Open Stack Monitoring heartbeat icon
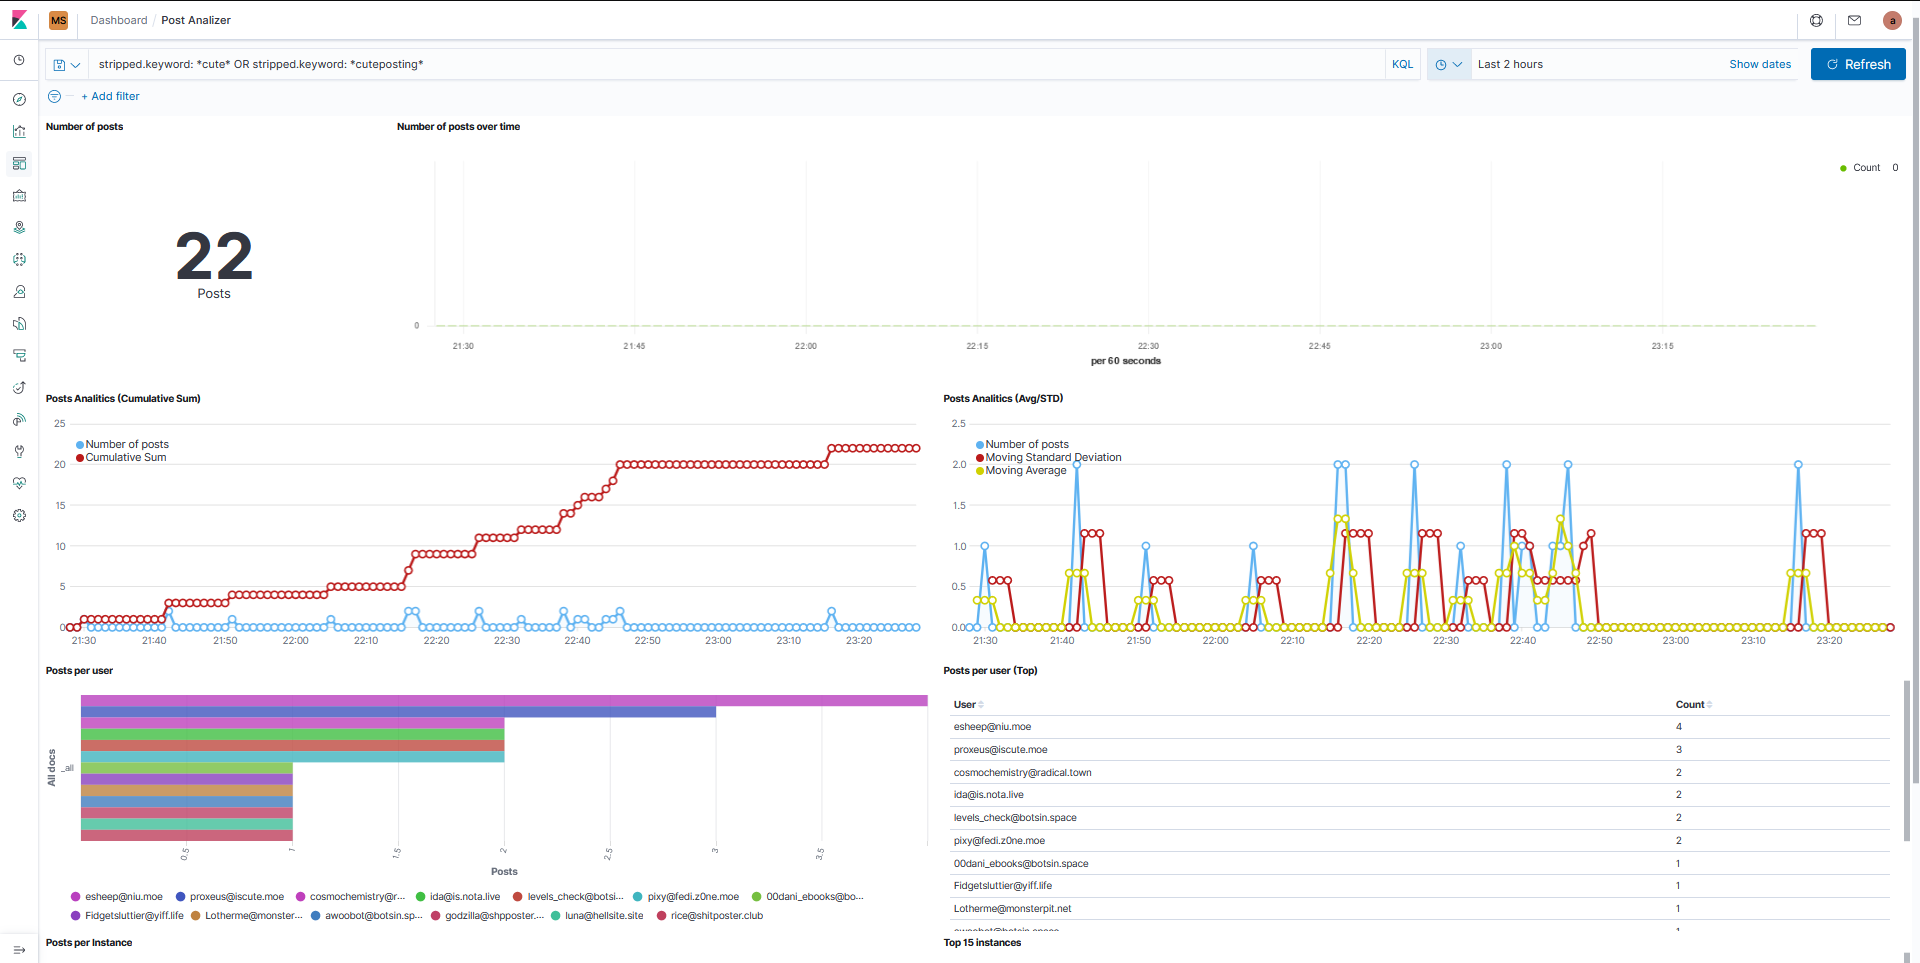The image size is (1920, 963). point(19,484)
